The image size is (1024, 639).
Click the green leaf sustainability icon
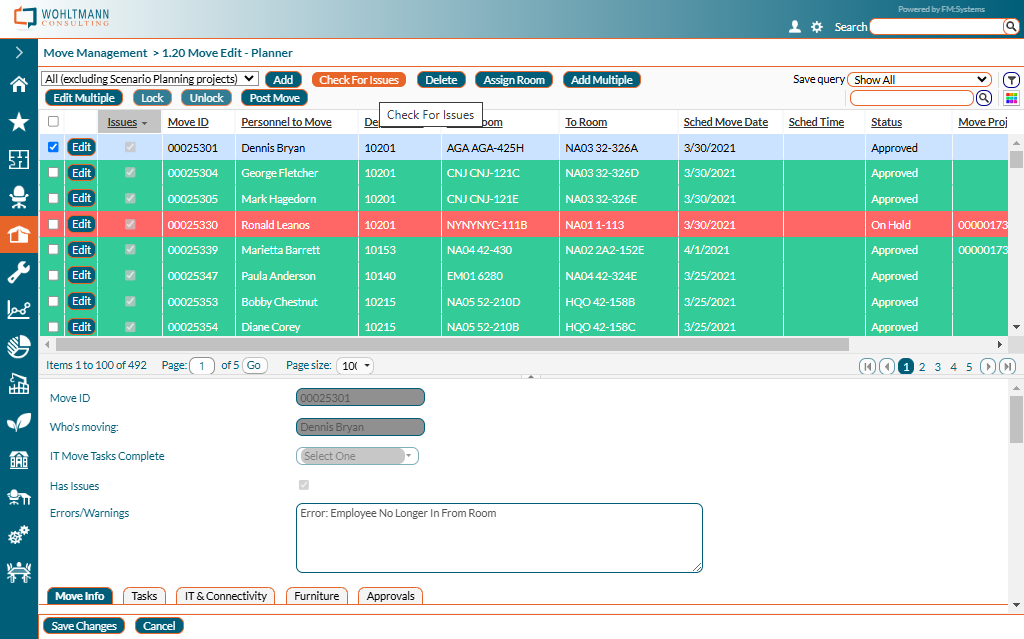tap(18, 422)
